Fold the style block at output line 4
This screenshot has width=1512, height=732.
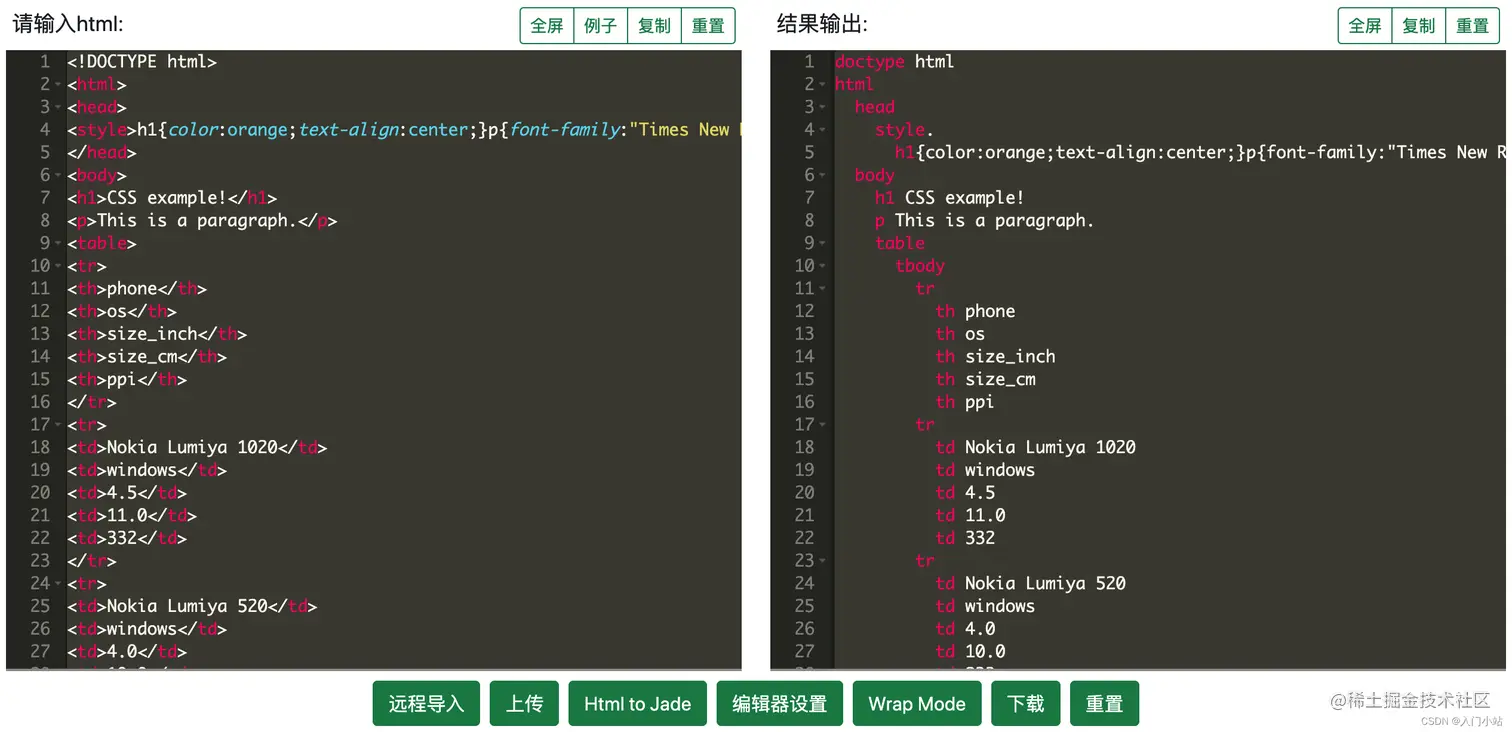click(823, 130)
